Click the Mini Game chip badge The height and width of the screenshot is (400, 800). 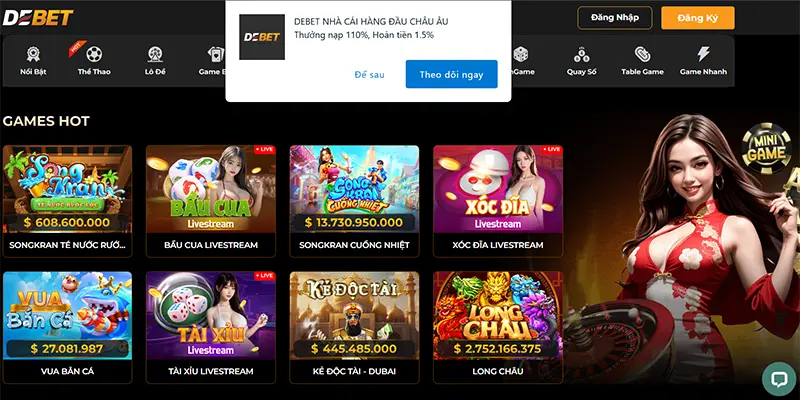click(766, 148)
